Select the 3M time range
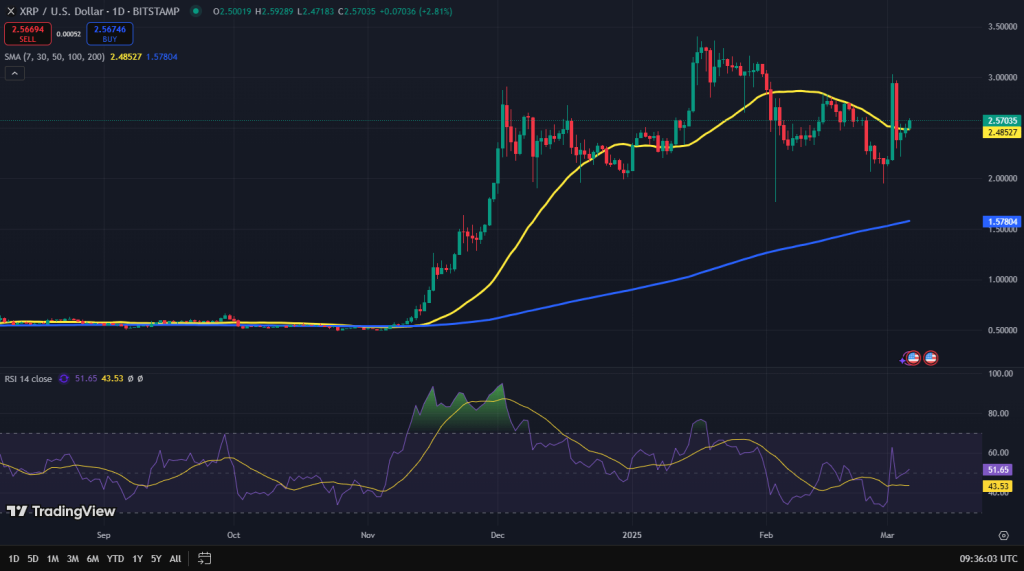The width and height of the screenshot is (1024, 571). pyautogui.click(x=72, y=559)
